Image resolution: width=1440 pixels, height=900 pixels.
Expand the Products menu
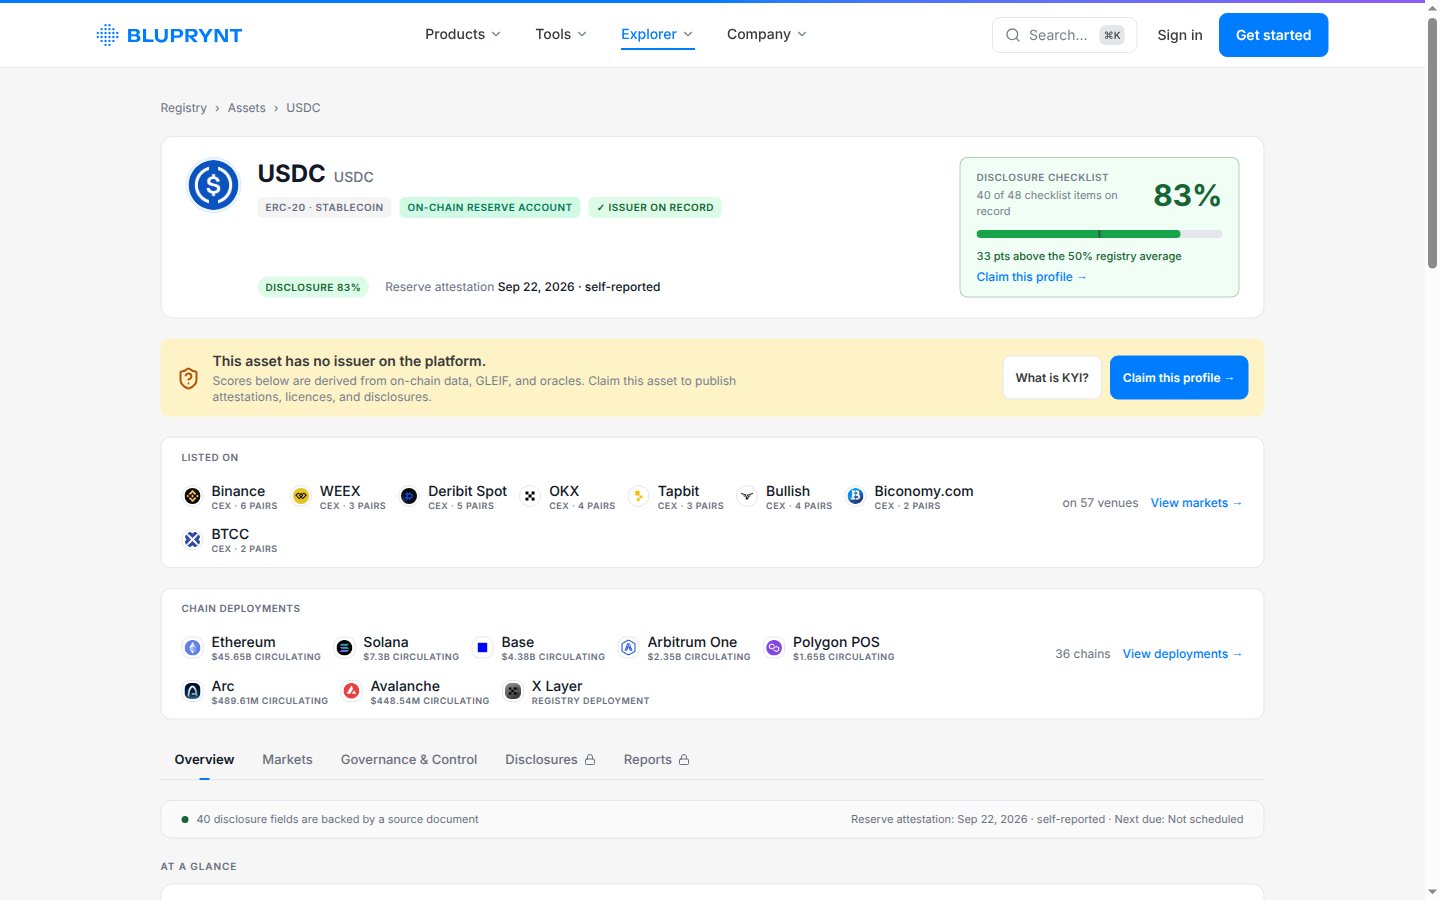click(463, 34)
